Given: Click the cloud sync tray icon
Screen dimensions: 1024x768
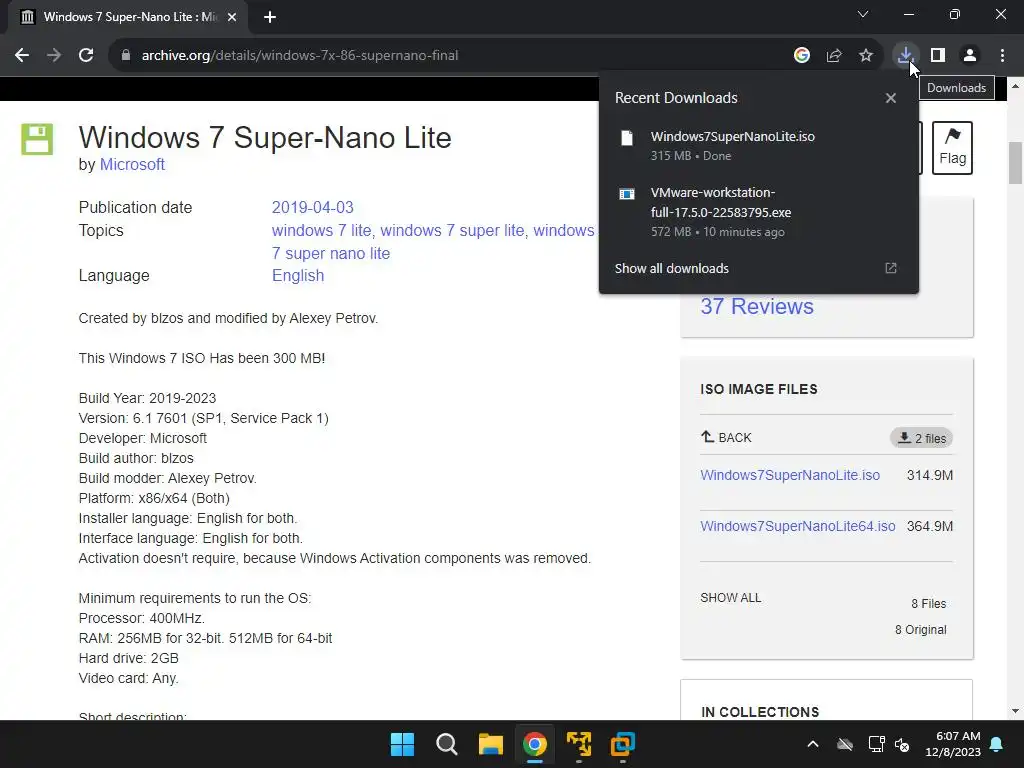Looking at the screenshot, I should [845, 744].
